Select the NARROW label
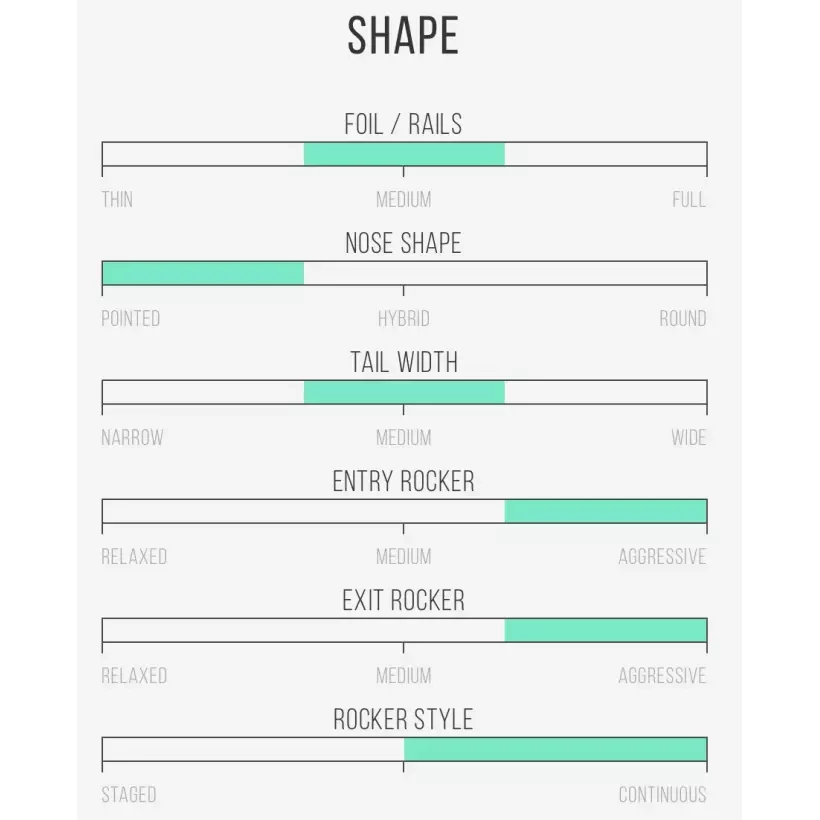This screenshot has width=820, height=820. [x=133, y=438]
